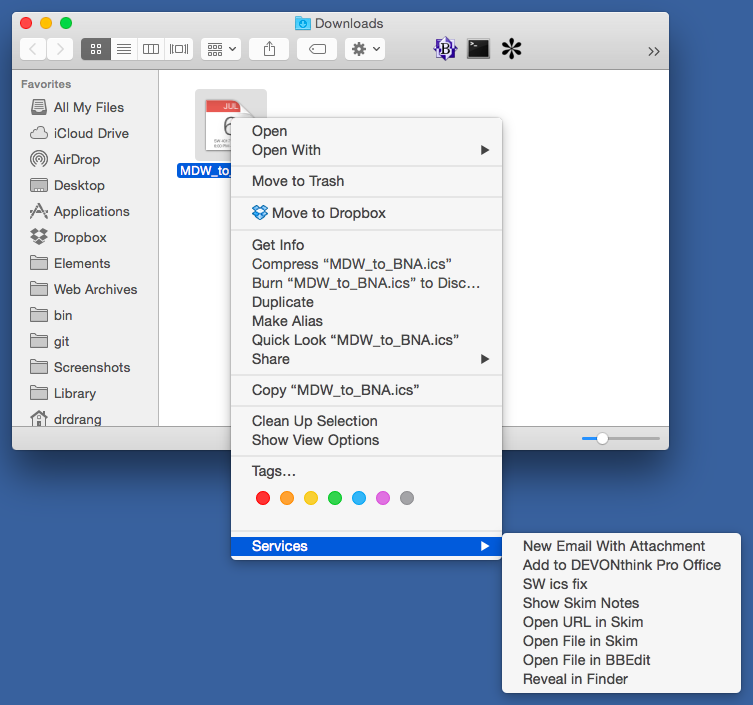Click the black asterisk toolbar icon
The width and height of the screenshot is (753, 705).
tap(512, 48)
